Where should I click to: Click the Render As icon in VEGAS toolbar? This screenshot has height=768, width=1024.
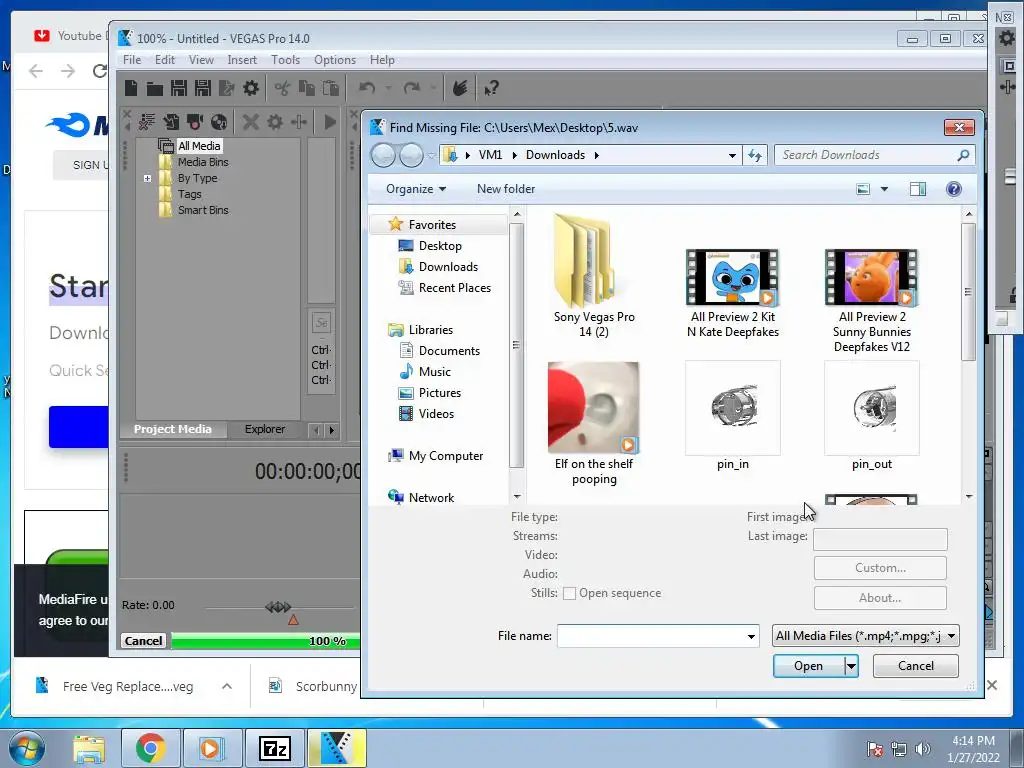tap(227, 88)
